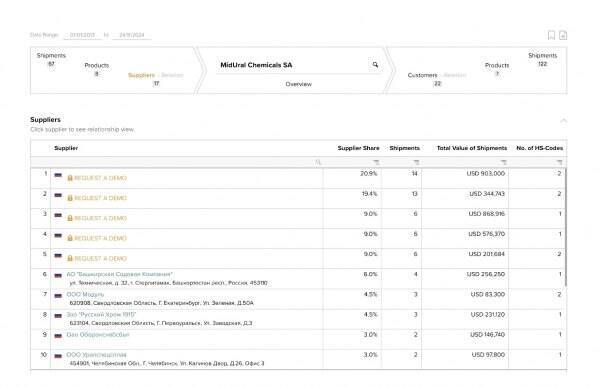Image resolution: width=600 pixels, height=387 pixels.
Task: Open supplier link in row 9
Action: 98,335
